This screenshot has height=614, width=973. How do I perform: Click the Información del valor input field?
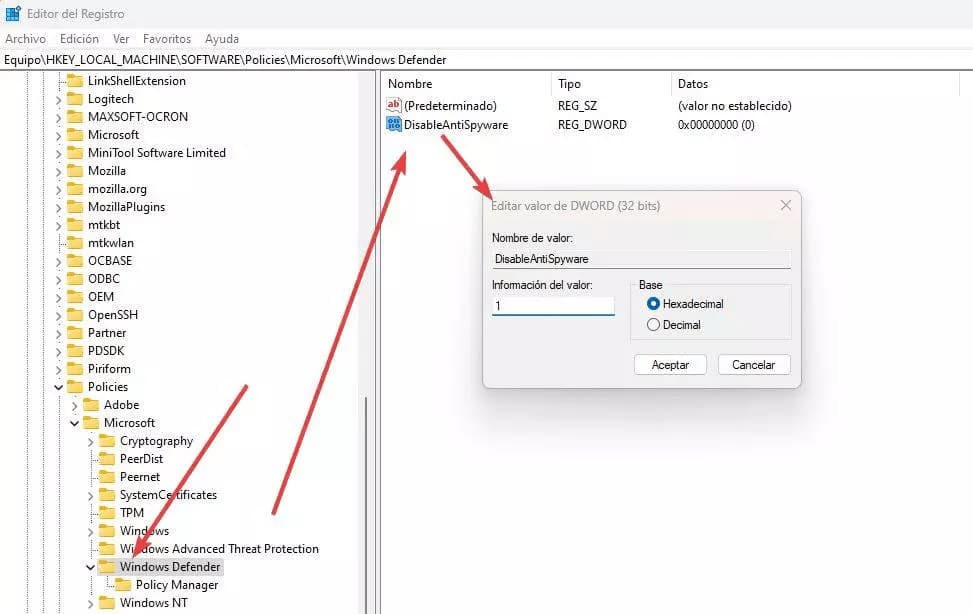click(x=553, y=305)
